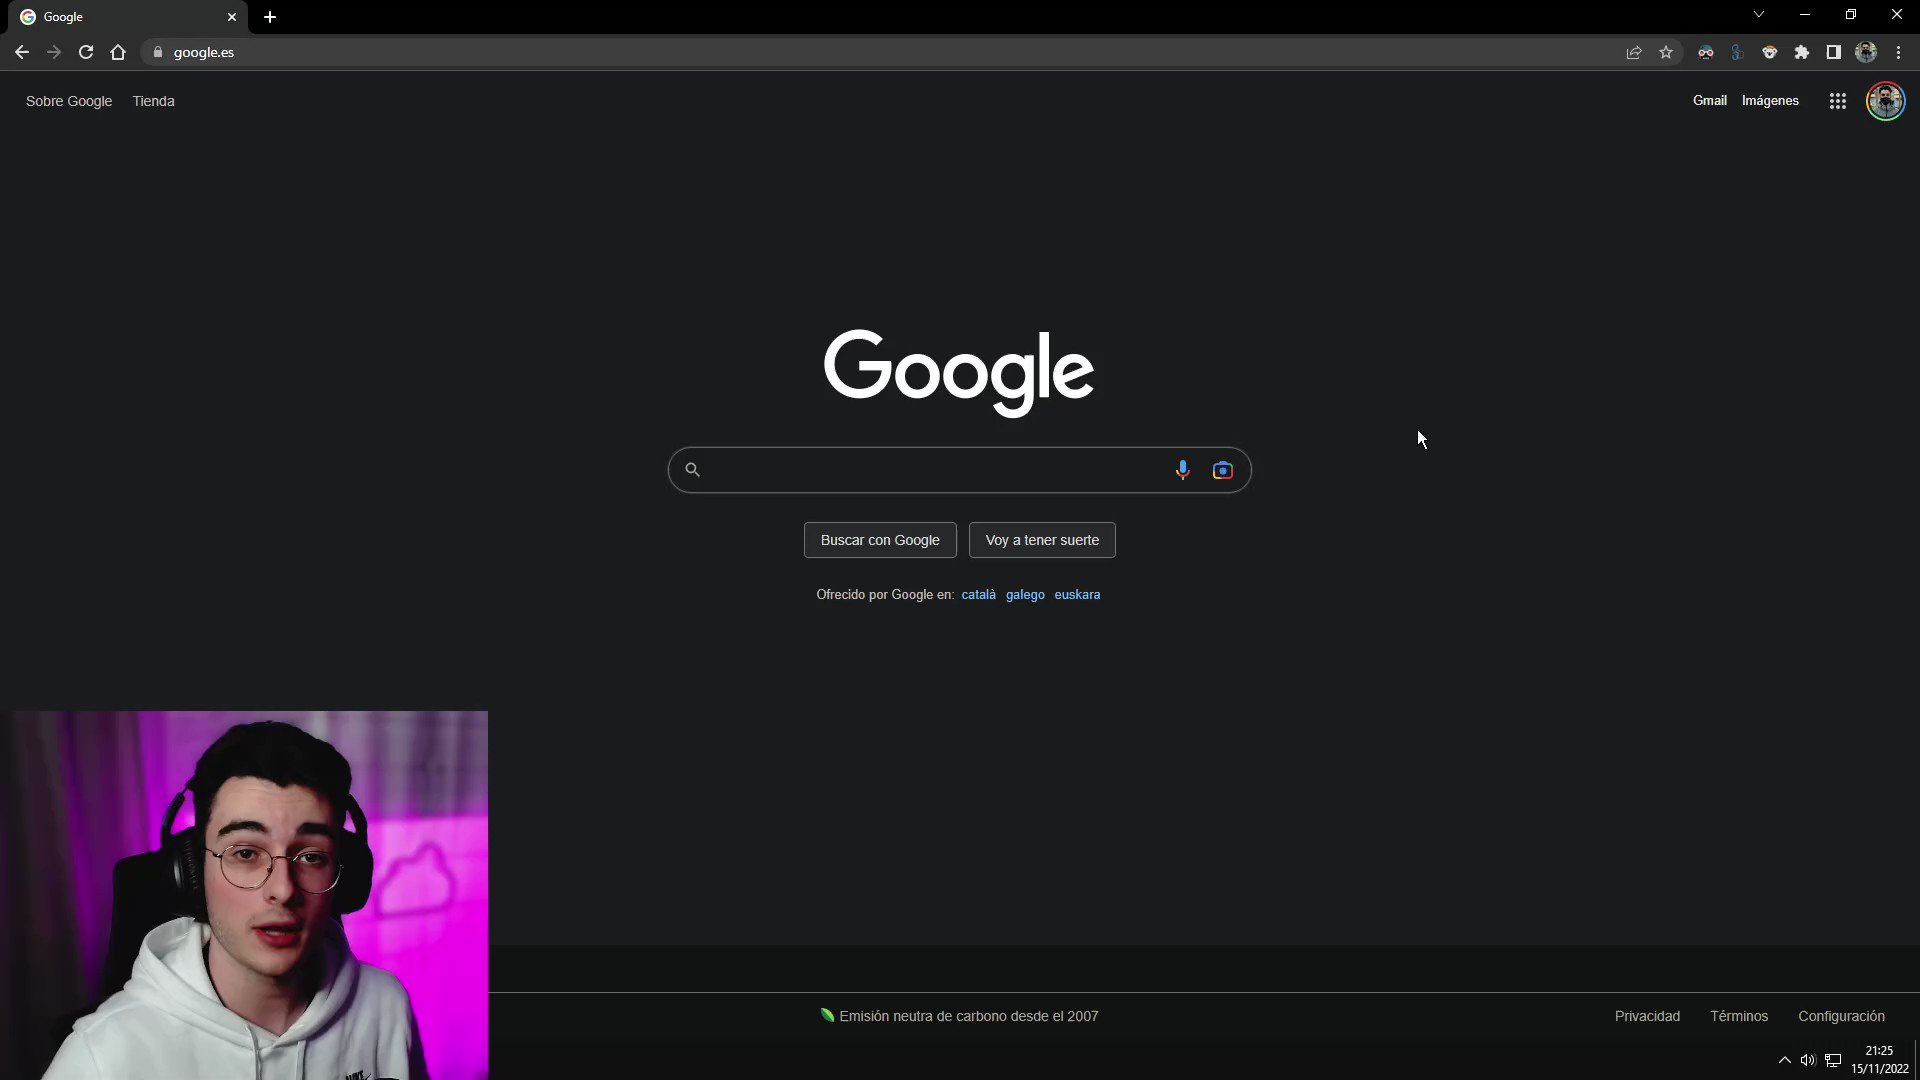Open the network icon in system tray
1920x1080 pixels.
[1833, 1060]
